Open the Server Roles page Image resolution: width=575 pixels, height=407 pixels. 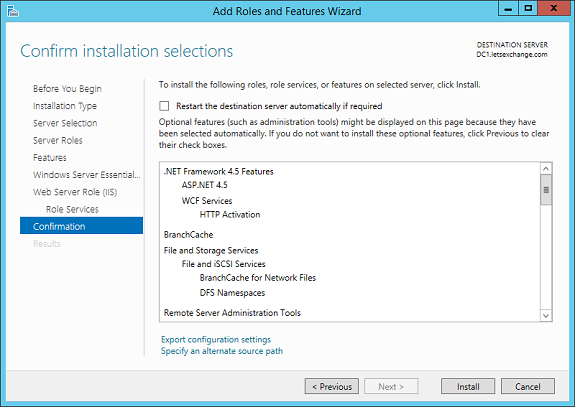(x=58, y=140)
